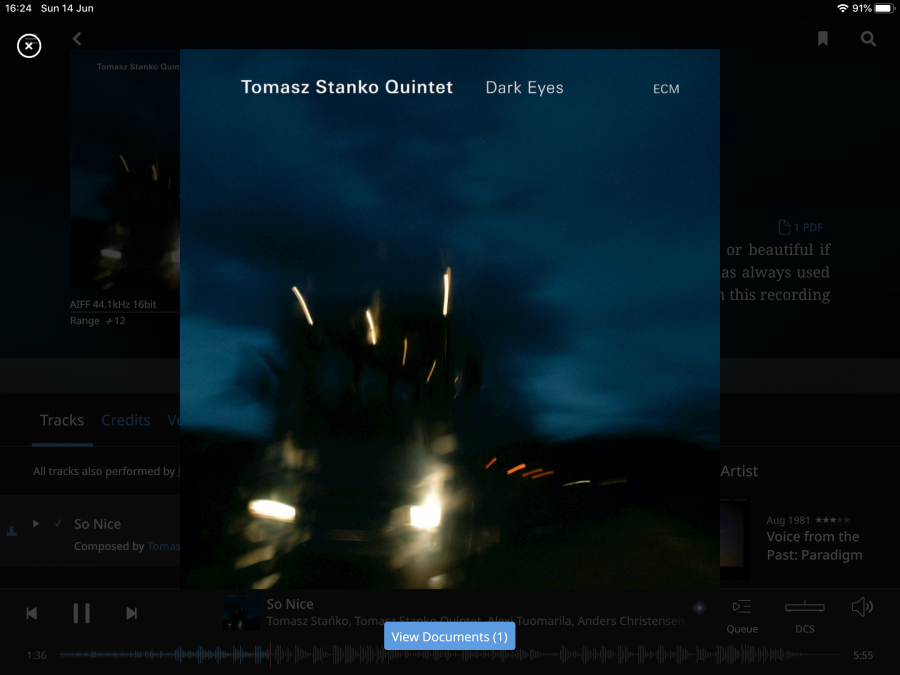Click the small album cover behind overlay
This screenshot has width=900, height=675.
point(125,169)
